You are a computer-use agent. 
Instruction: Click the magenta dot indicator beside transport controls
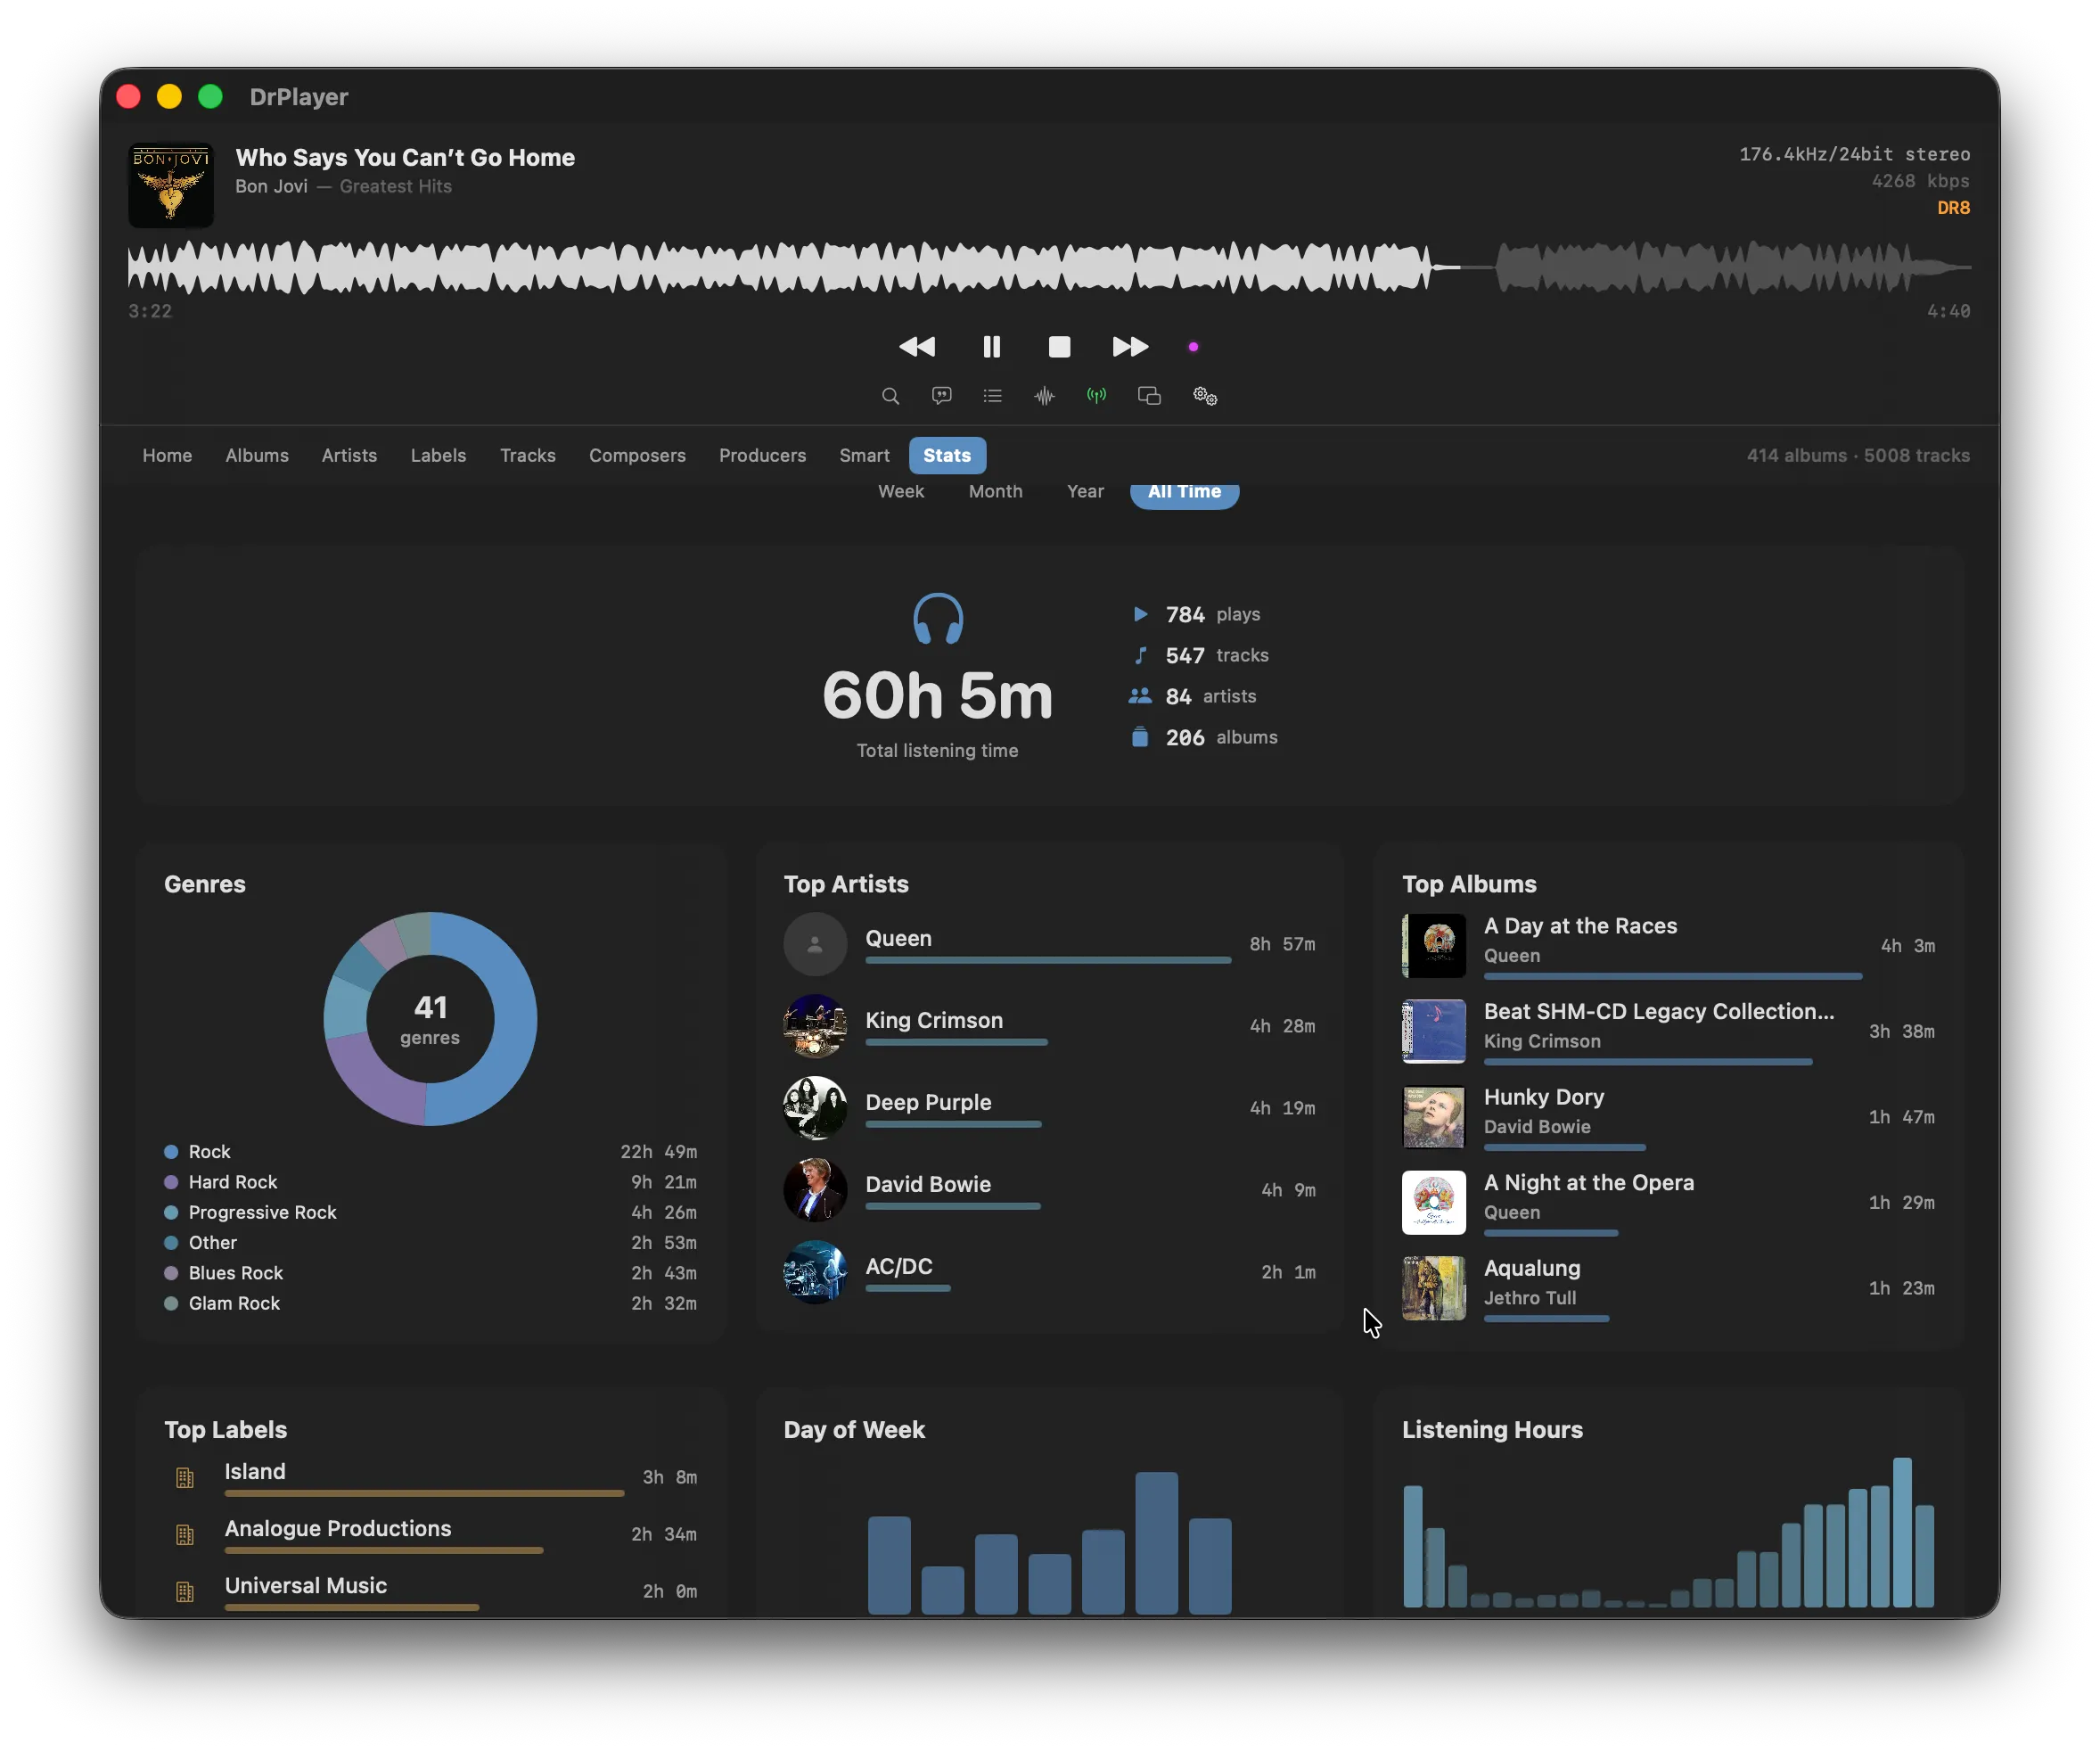tap(1193, 347)
